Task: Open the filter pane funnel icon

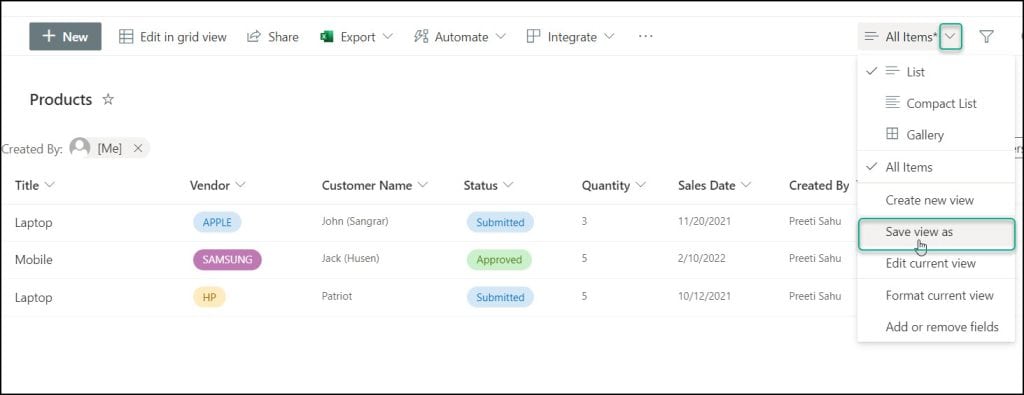Action: click(x=987, y=37)
